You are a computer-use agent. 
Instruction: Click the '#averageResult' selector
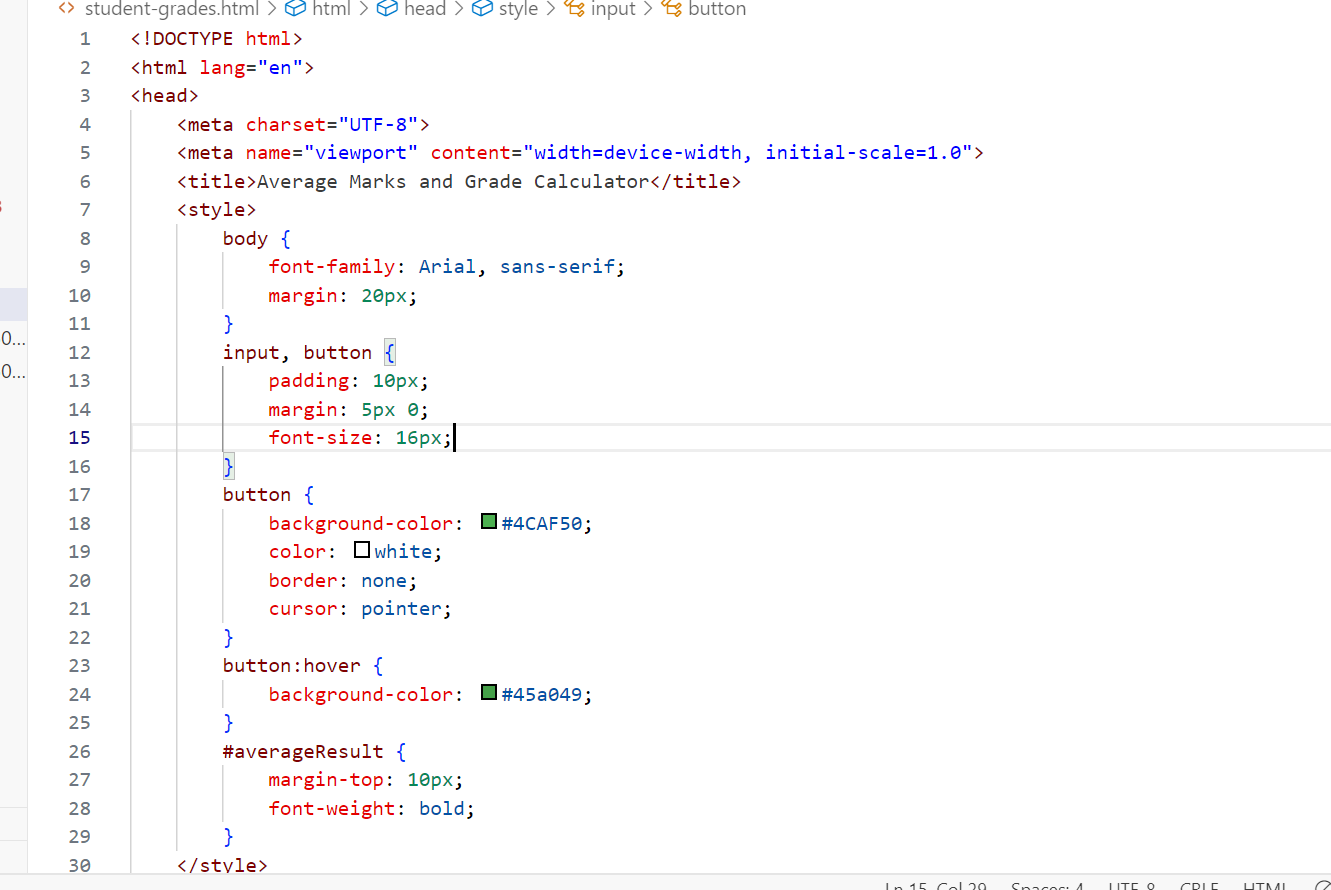(x=303, y=751)
